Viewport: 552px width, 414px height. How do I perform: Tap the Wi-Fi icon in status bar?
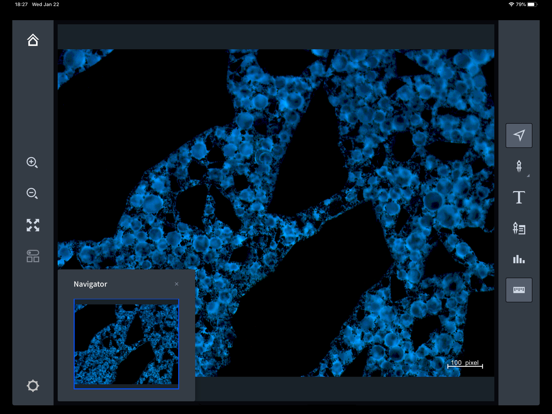click(511, 4)
